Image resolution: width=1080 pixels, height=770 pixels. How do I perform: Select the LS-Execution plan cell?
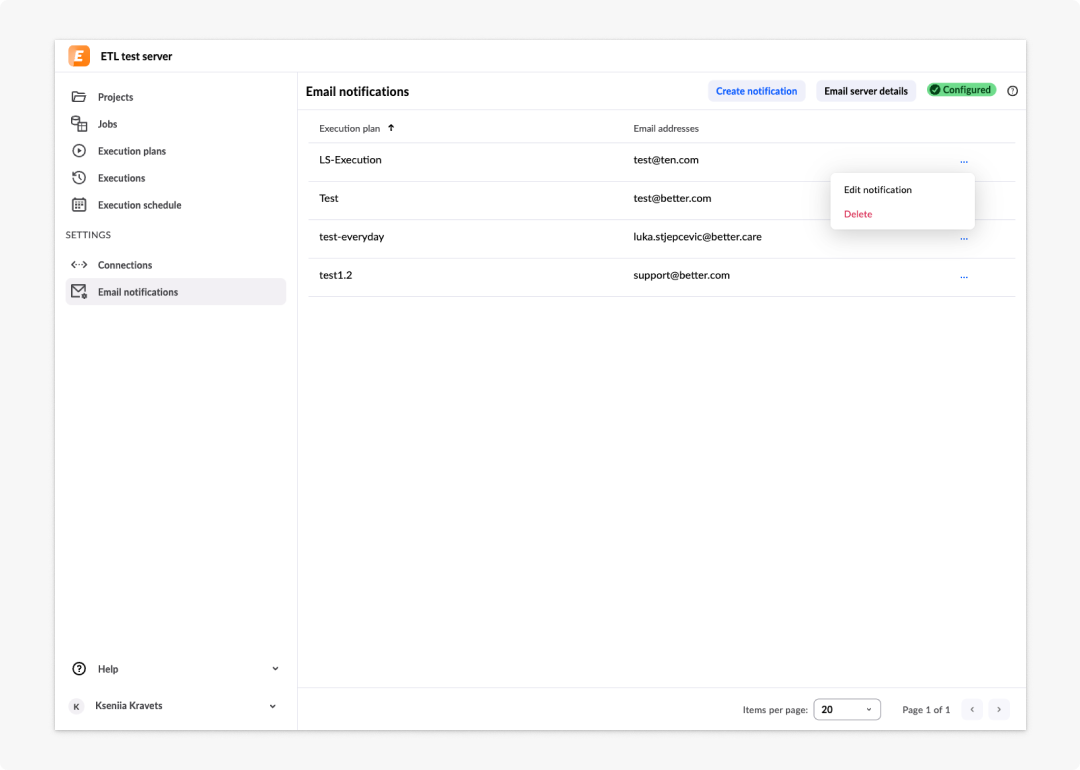point(350,160)
